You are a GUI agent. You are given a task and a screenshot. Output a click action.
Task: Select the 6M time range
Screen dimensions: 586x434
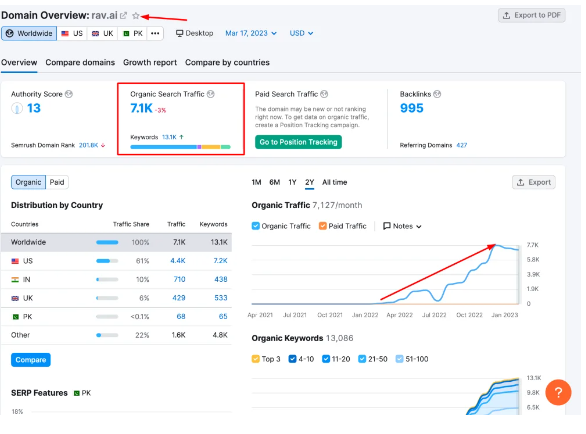275,182
